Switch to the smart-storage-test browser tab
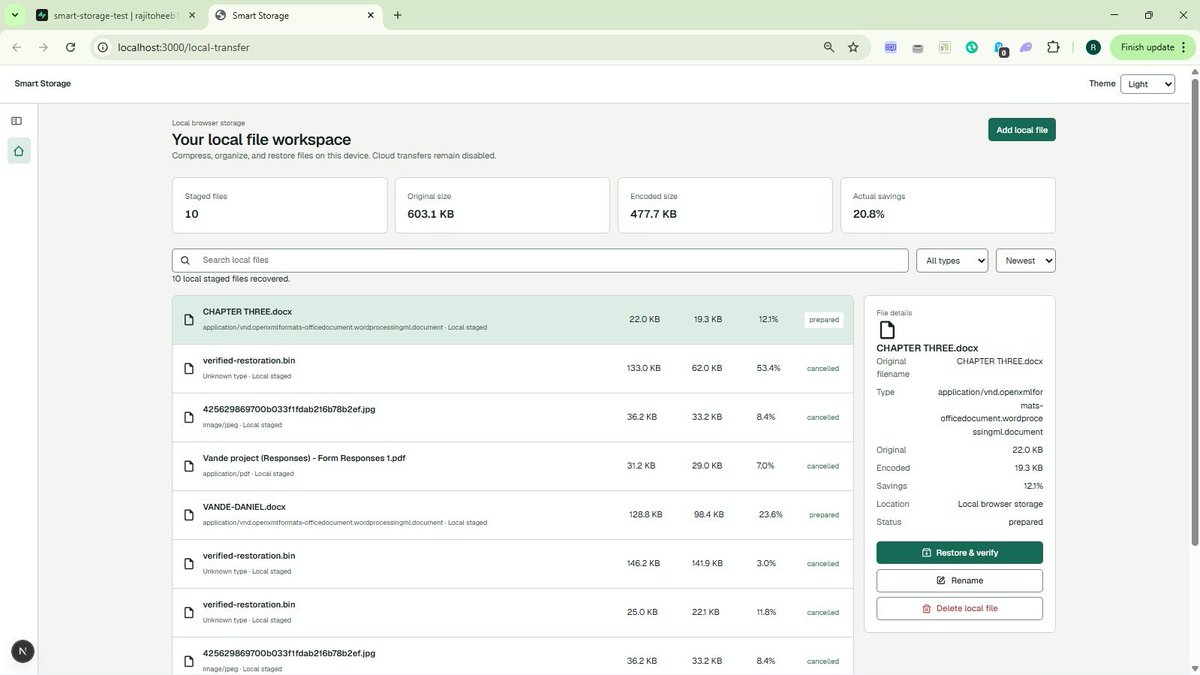1200x675 pixels. [116, 16]
